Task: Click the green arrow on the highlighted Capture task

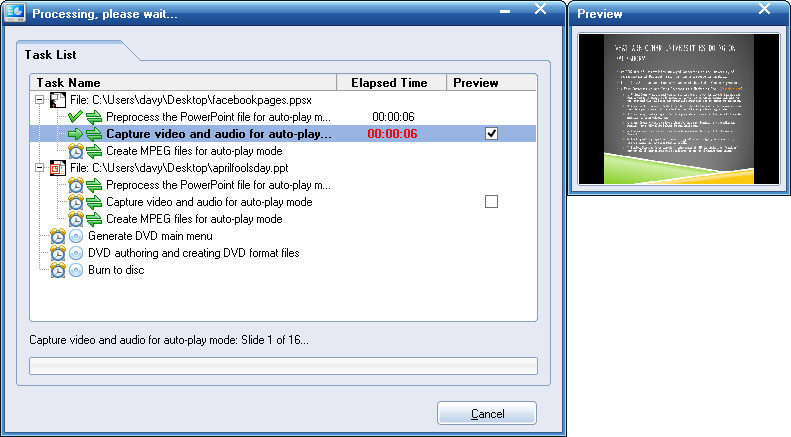Action: pos(75,134)
